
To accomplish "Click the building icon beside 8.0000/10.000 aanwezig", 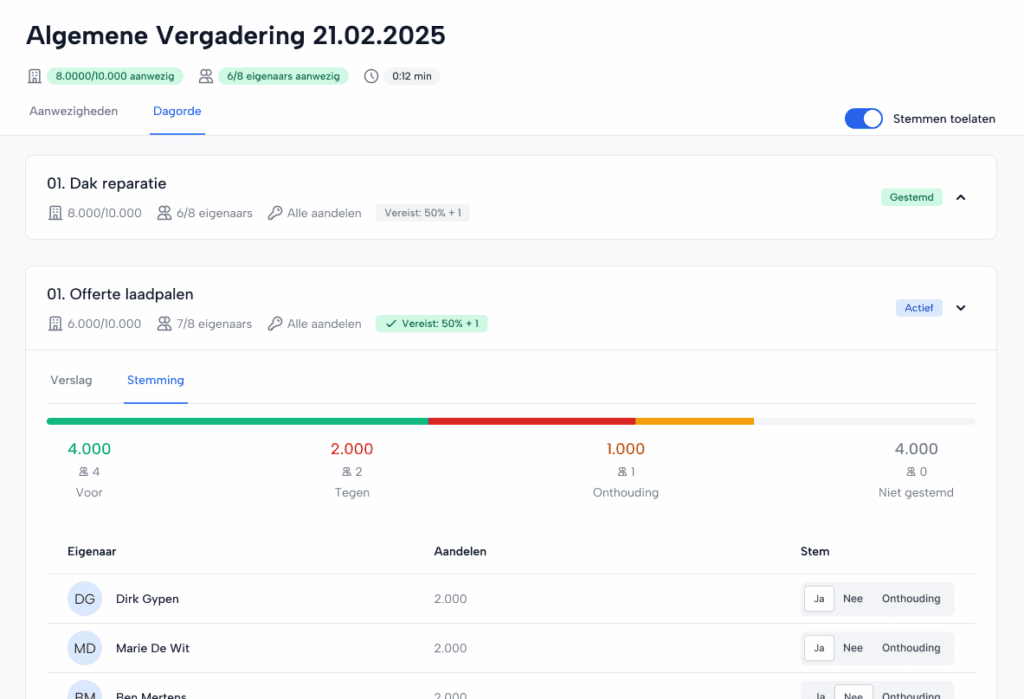I will [35, 76].
